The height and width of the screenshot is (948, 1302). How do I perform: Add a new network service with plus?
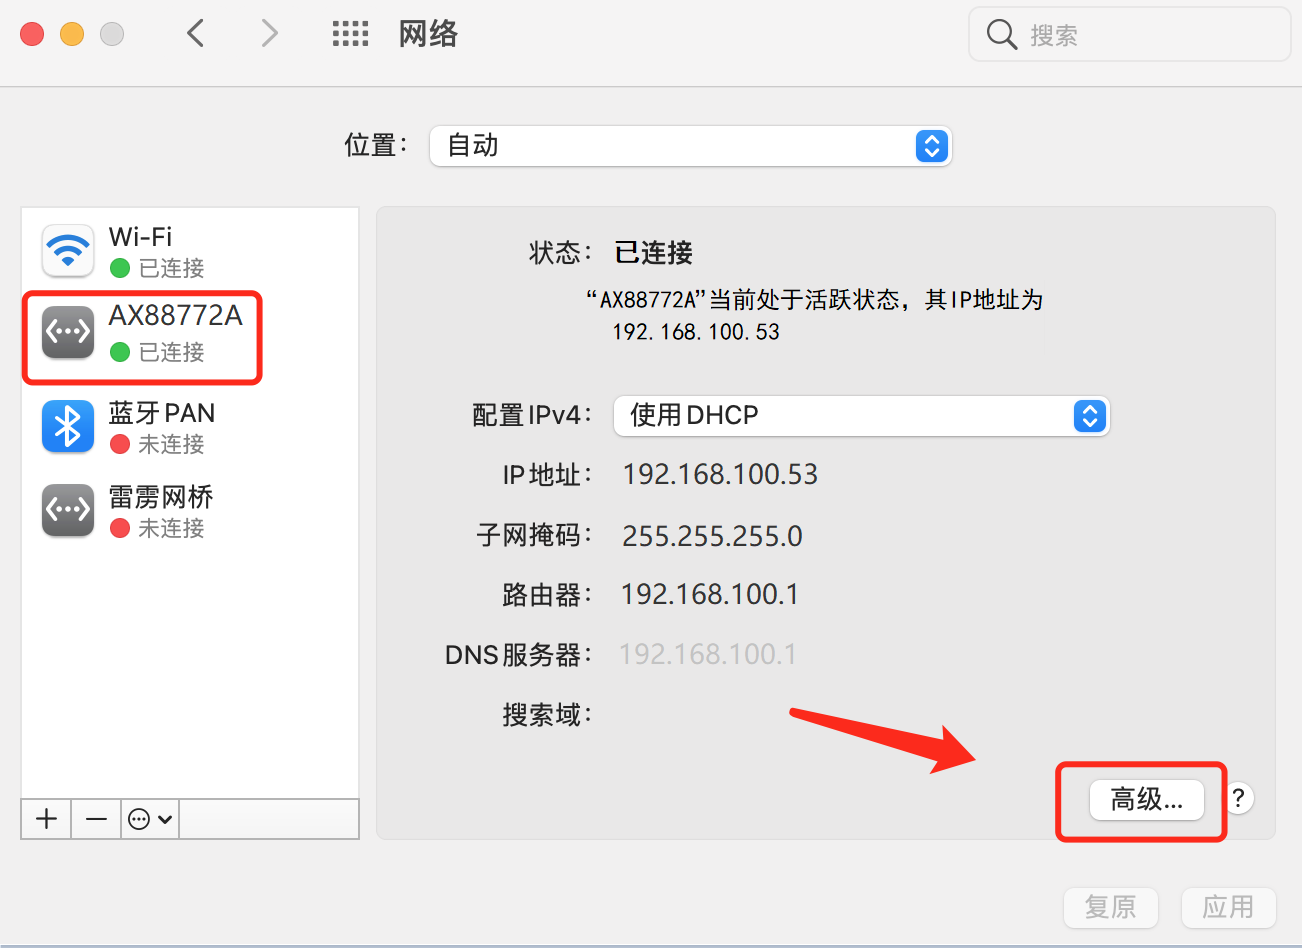tap(46, 819)
